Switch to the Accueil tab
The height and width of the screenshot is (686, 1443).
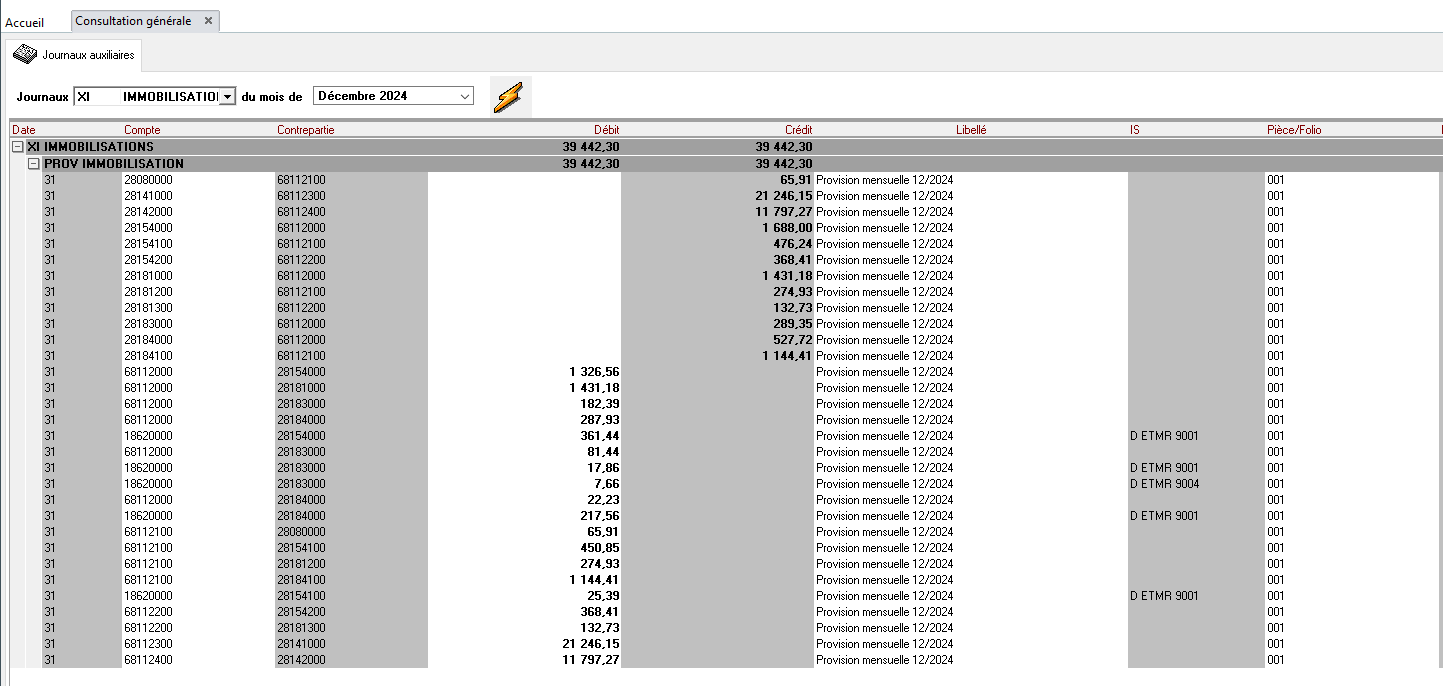point(25,22)
